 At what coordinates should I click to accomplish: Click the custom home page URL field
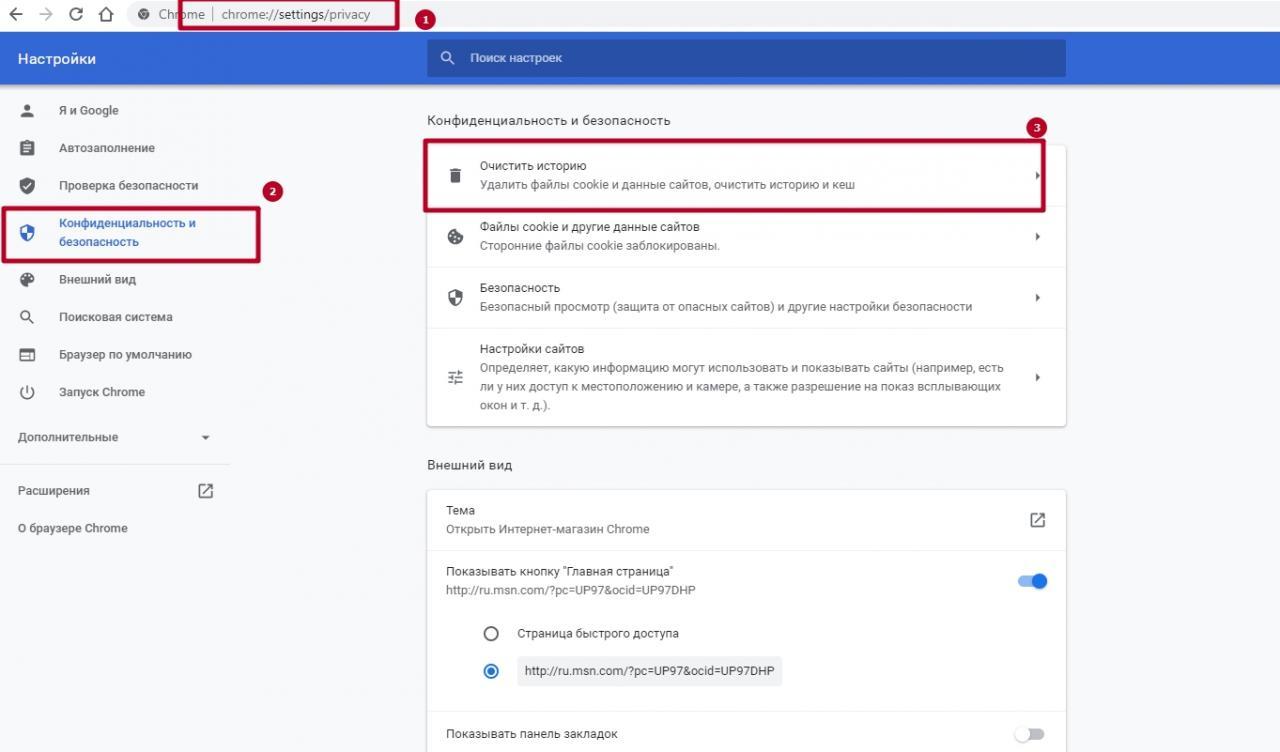point(649,671)
